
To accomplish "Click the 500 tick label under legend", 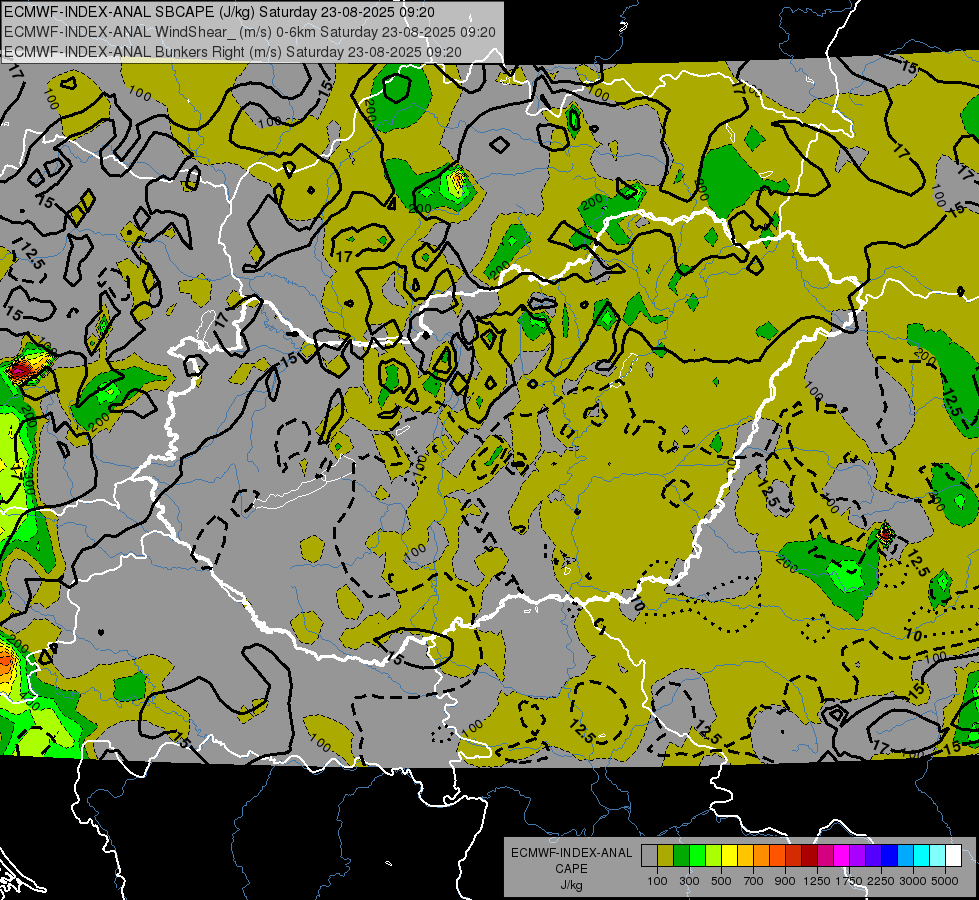I will (x=721, y=881).
